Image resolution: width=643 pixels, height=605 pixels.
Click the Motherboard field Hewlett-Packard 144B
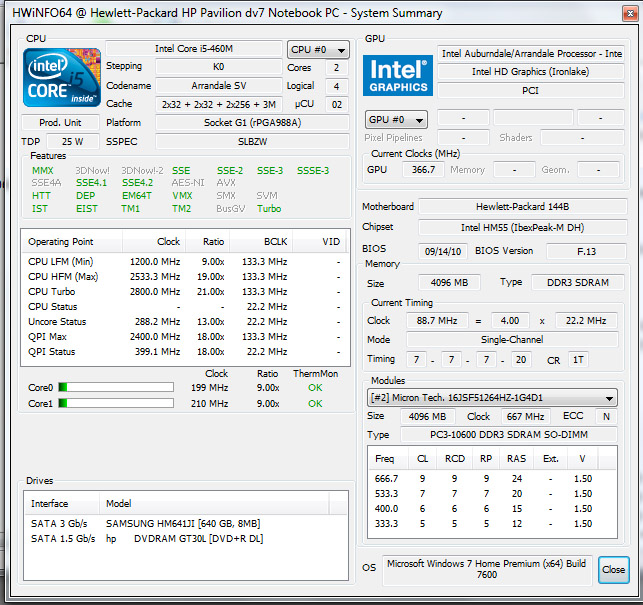[x=522, y=206]
